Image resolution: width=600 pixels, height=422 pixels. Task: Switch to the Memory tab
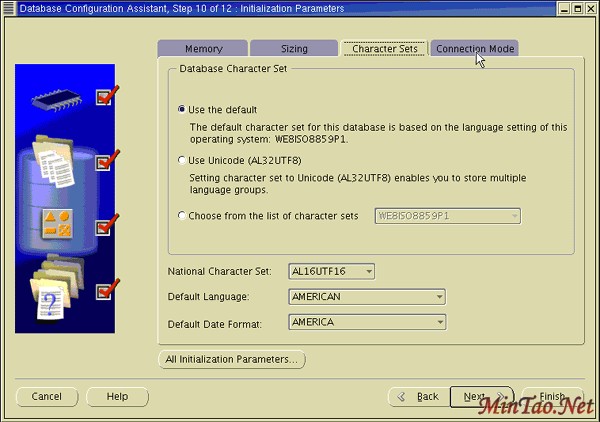(x=203, y=49)
